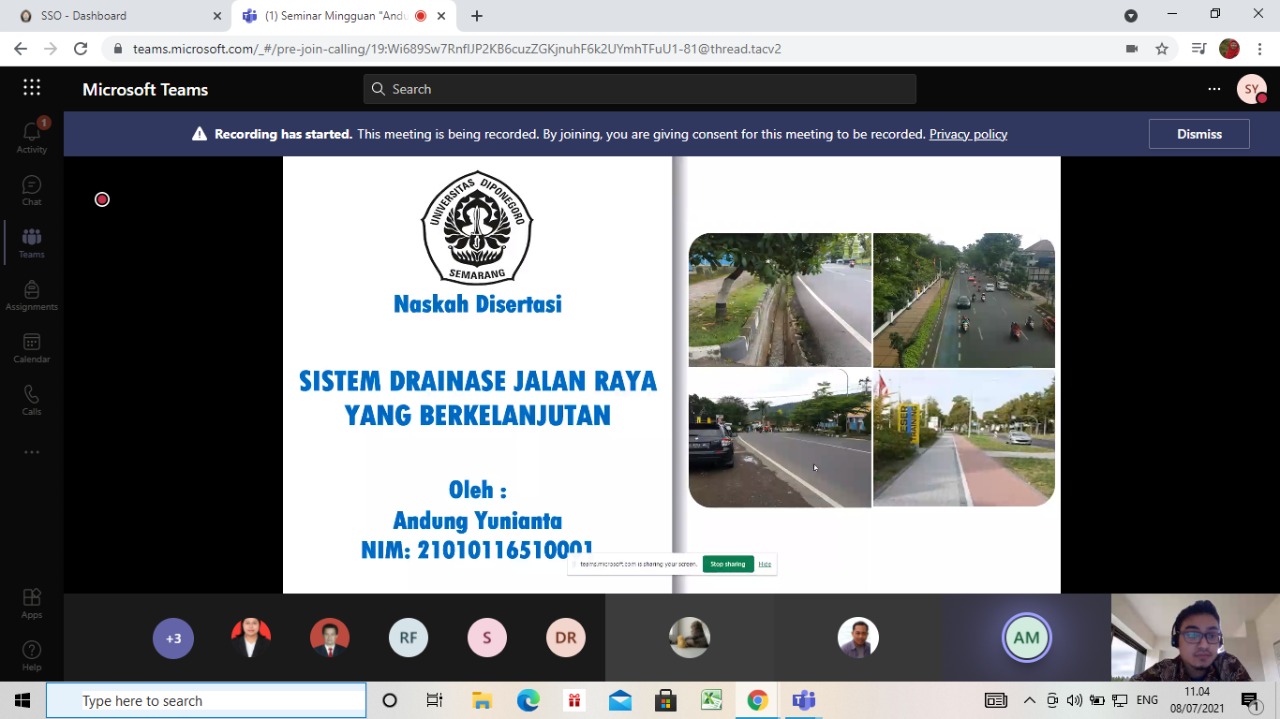Open the Activity feed in sidebar
The height and width of the screenshot is (719, 1280).
pos(31,137)
